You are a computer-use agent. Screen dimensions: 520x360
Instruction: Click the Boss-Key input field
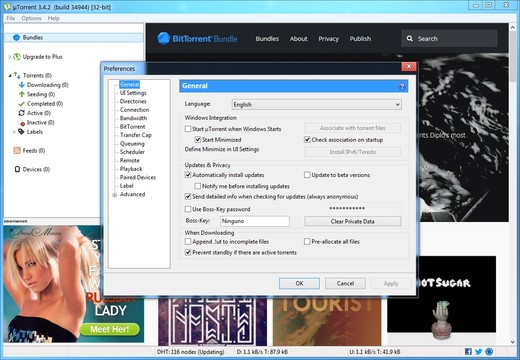255,221
